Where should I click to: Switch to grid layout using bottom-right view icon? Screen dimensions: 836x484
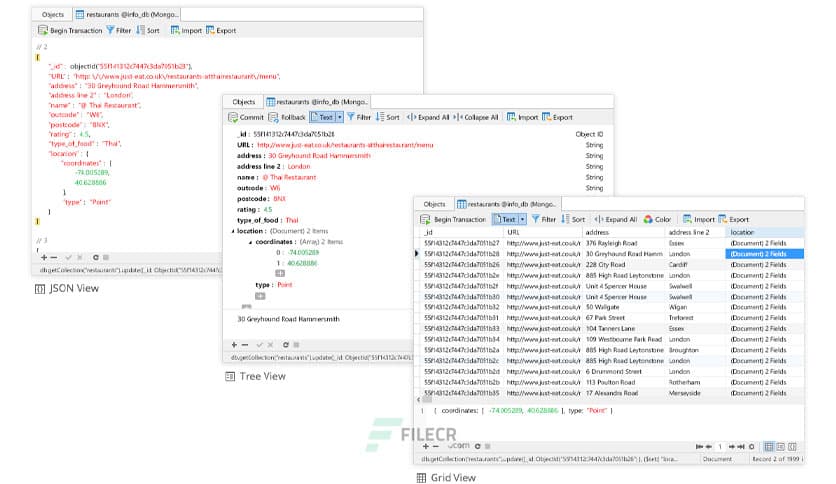pyautogui.click(x=768, y=446)
